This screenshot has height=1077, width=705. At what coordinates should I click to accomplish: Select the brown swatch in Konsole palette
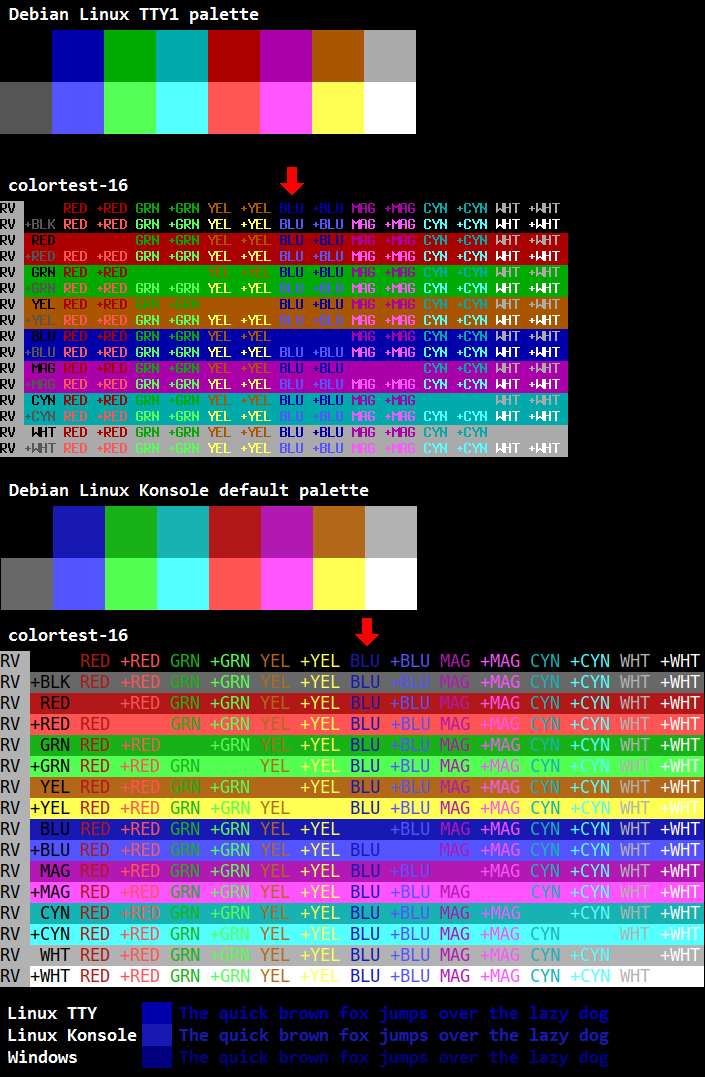339,532
